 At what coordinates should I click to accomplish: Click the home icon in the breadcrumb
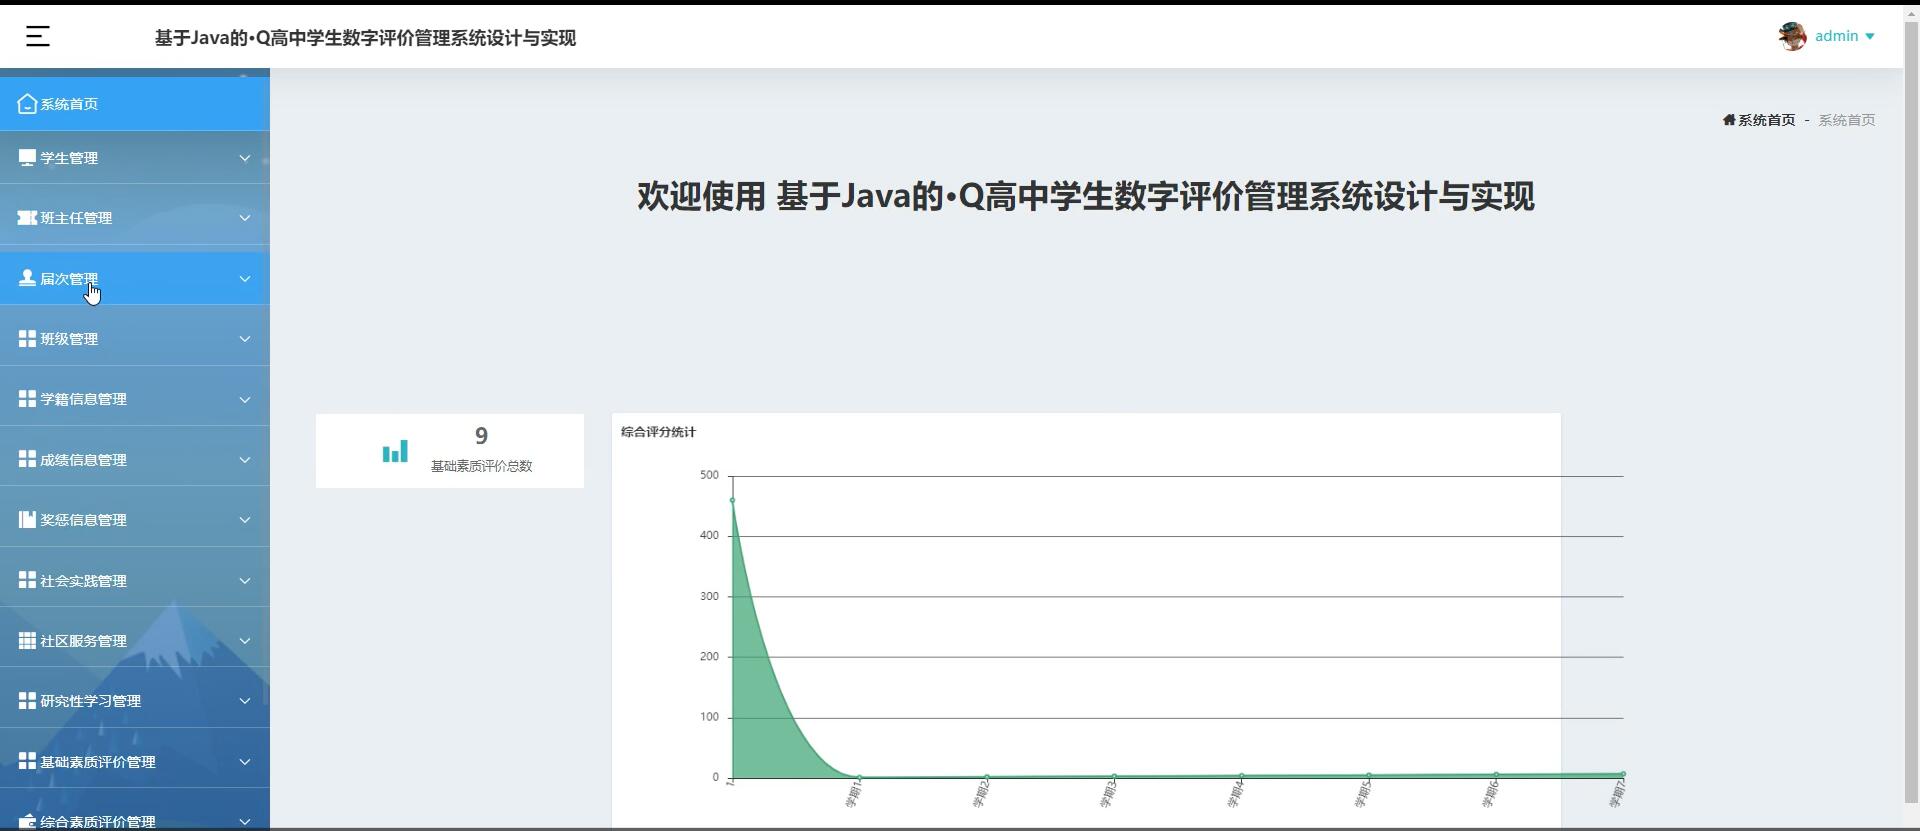click(1729, 120)
